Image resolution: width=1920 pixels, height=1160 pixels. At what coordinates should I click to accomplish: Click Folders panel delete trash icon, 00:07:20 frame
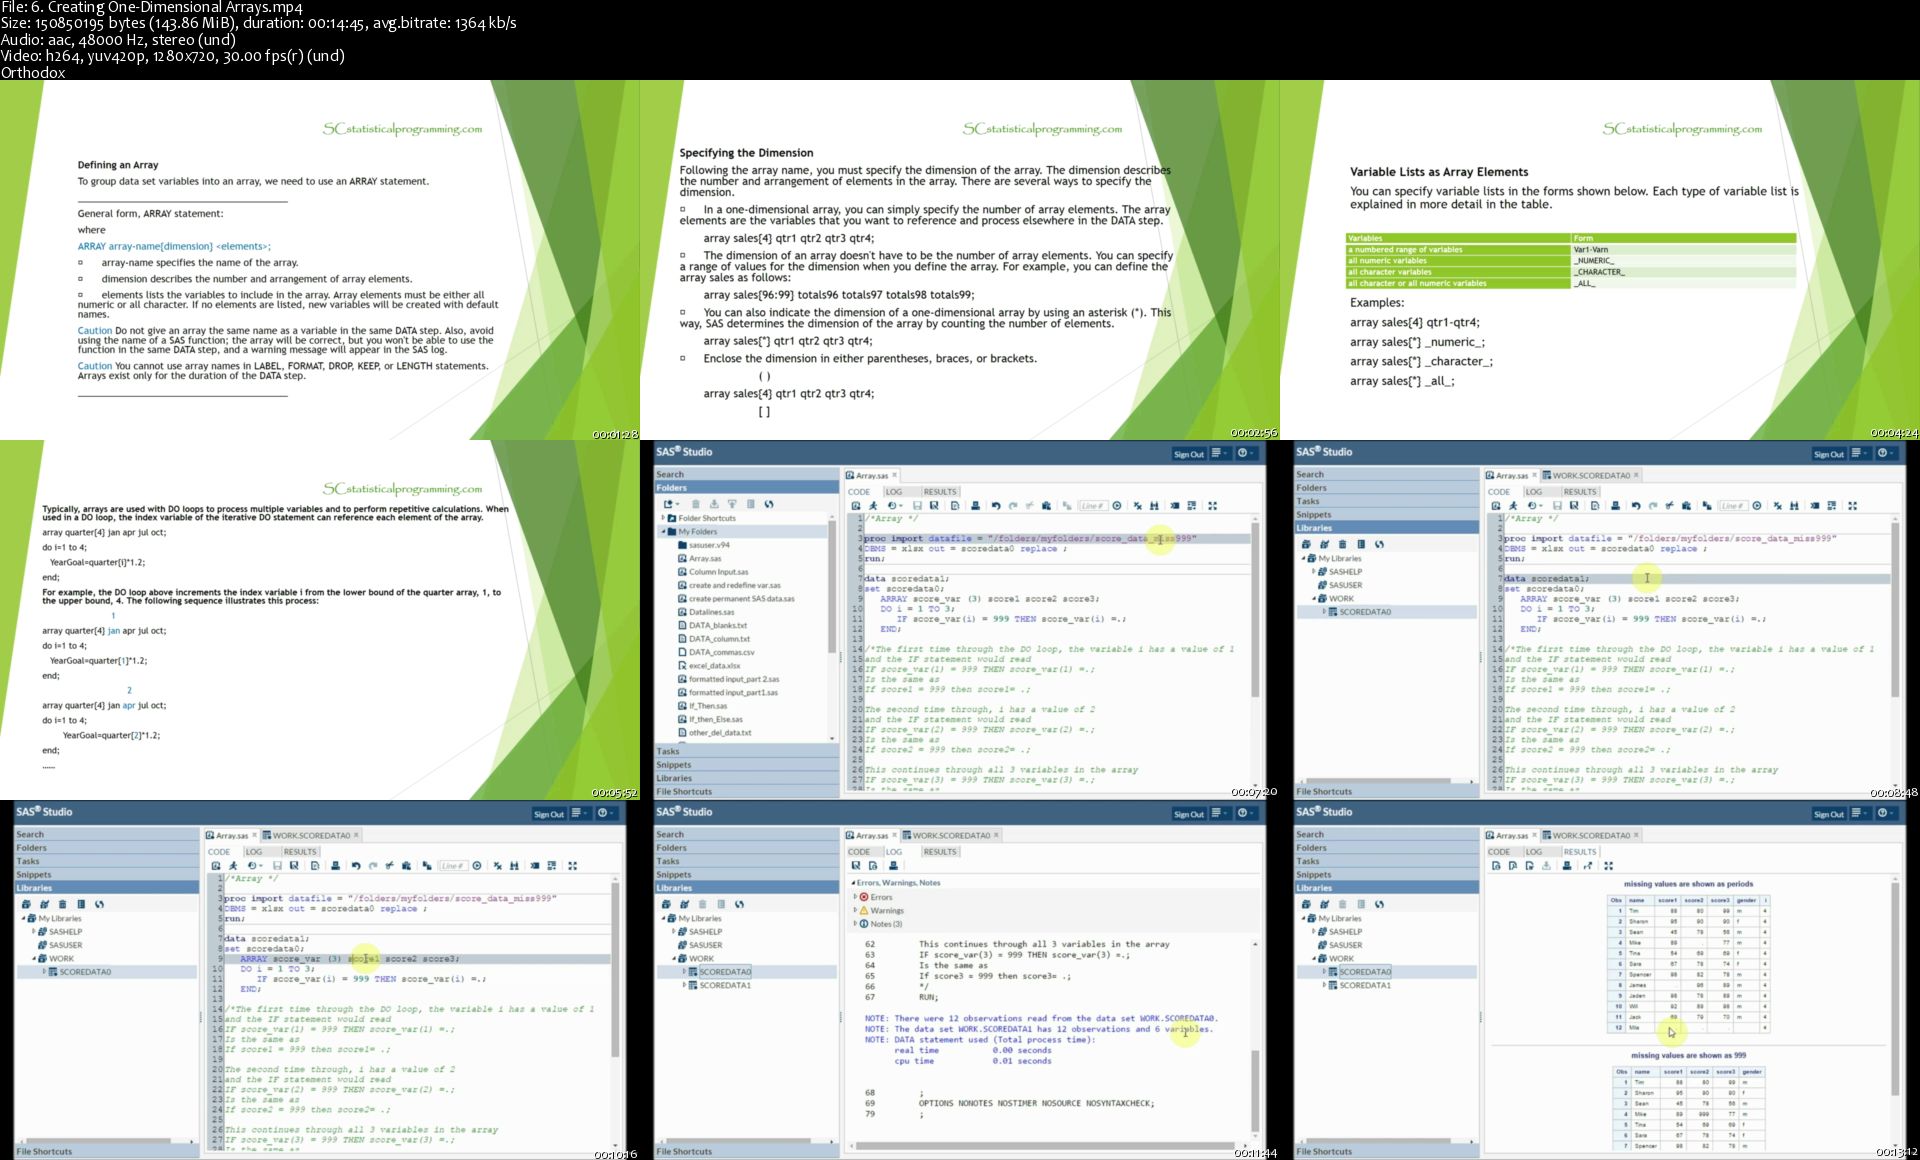696,505
